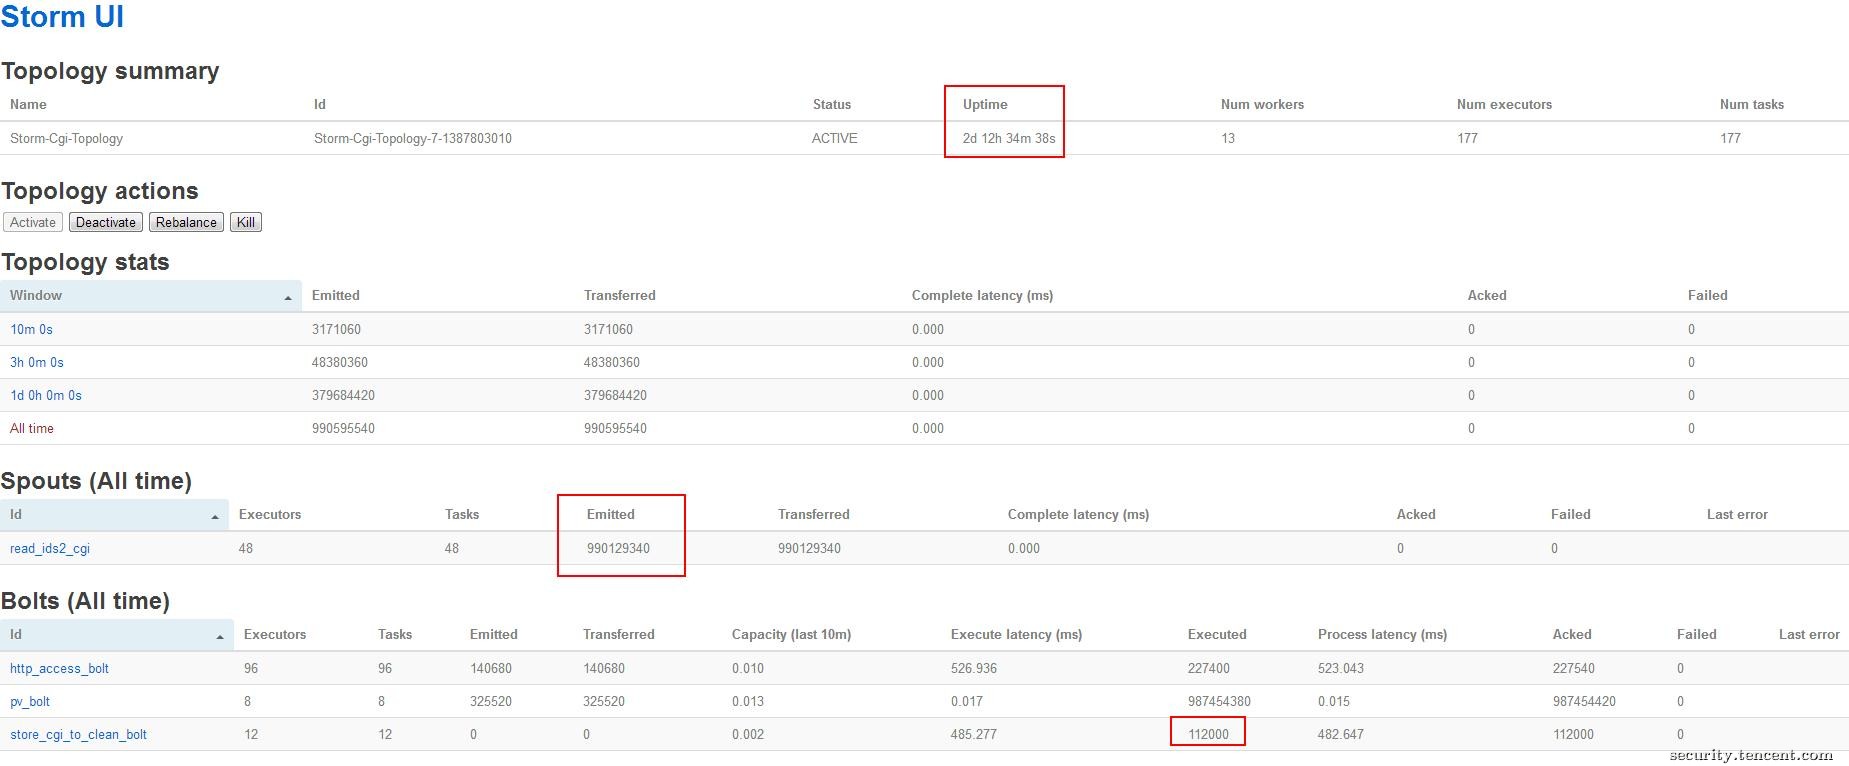This screenshot has height=766, width=1849.
Task: Sort Bolts table by Id column
Action: tap(117, 634)
